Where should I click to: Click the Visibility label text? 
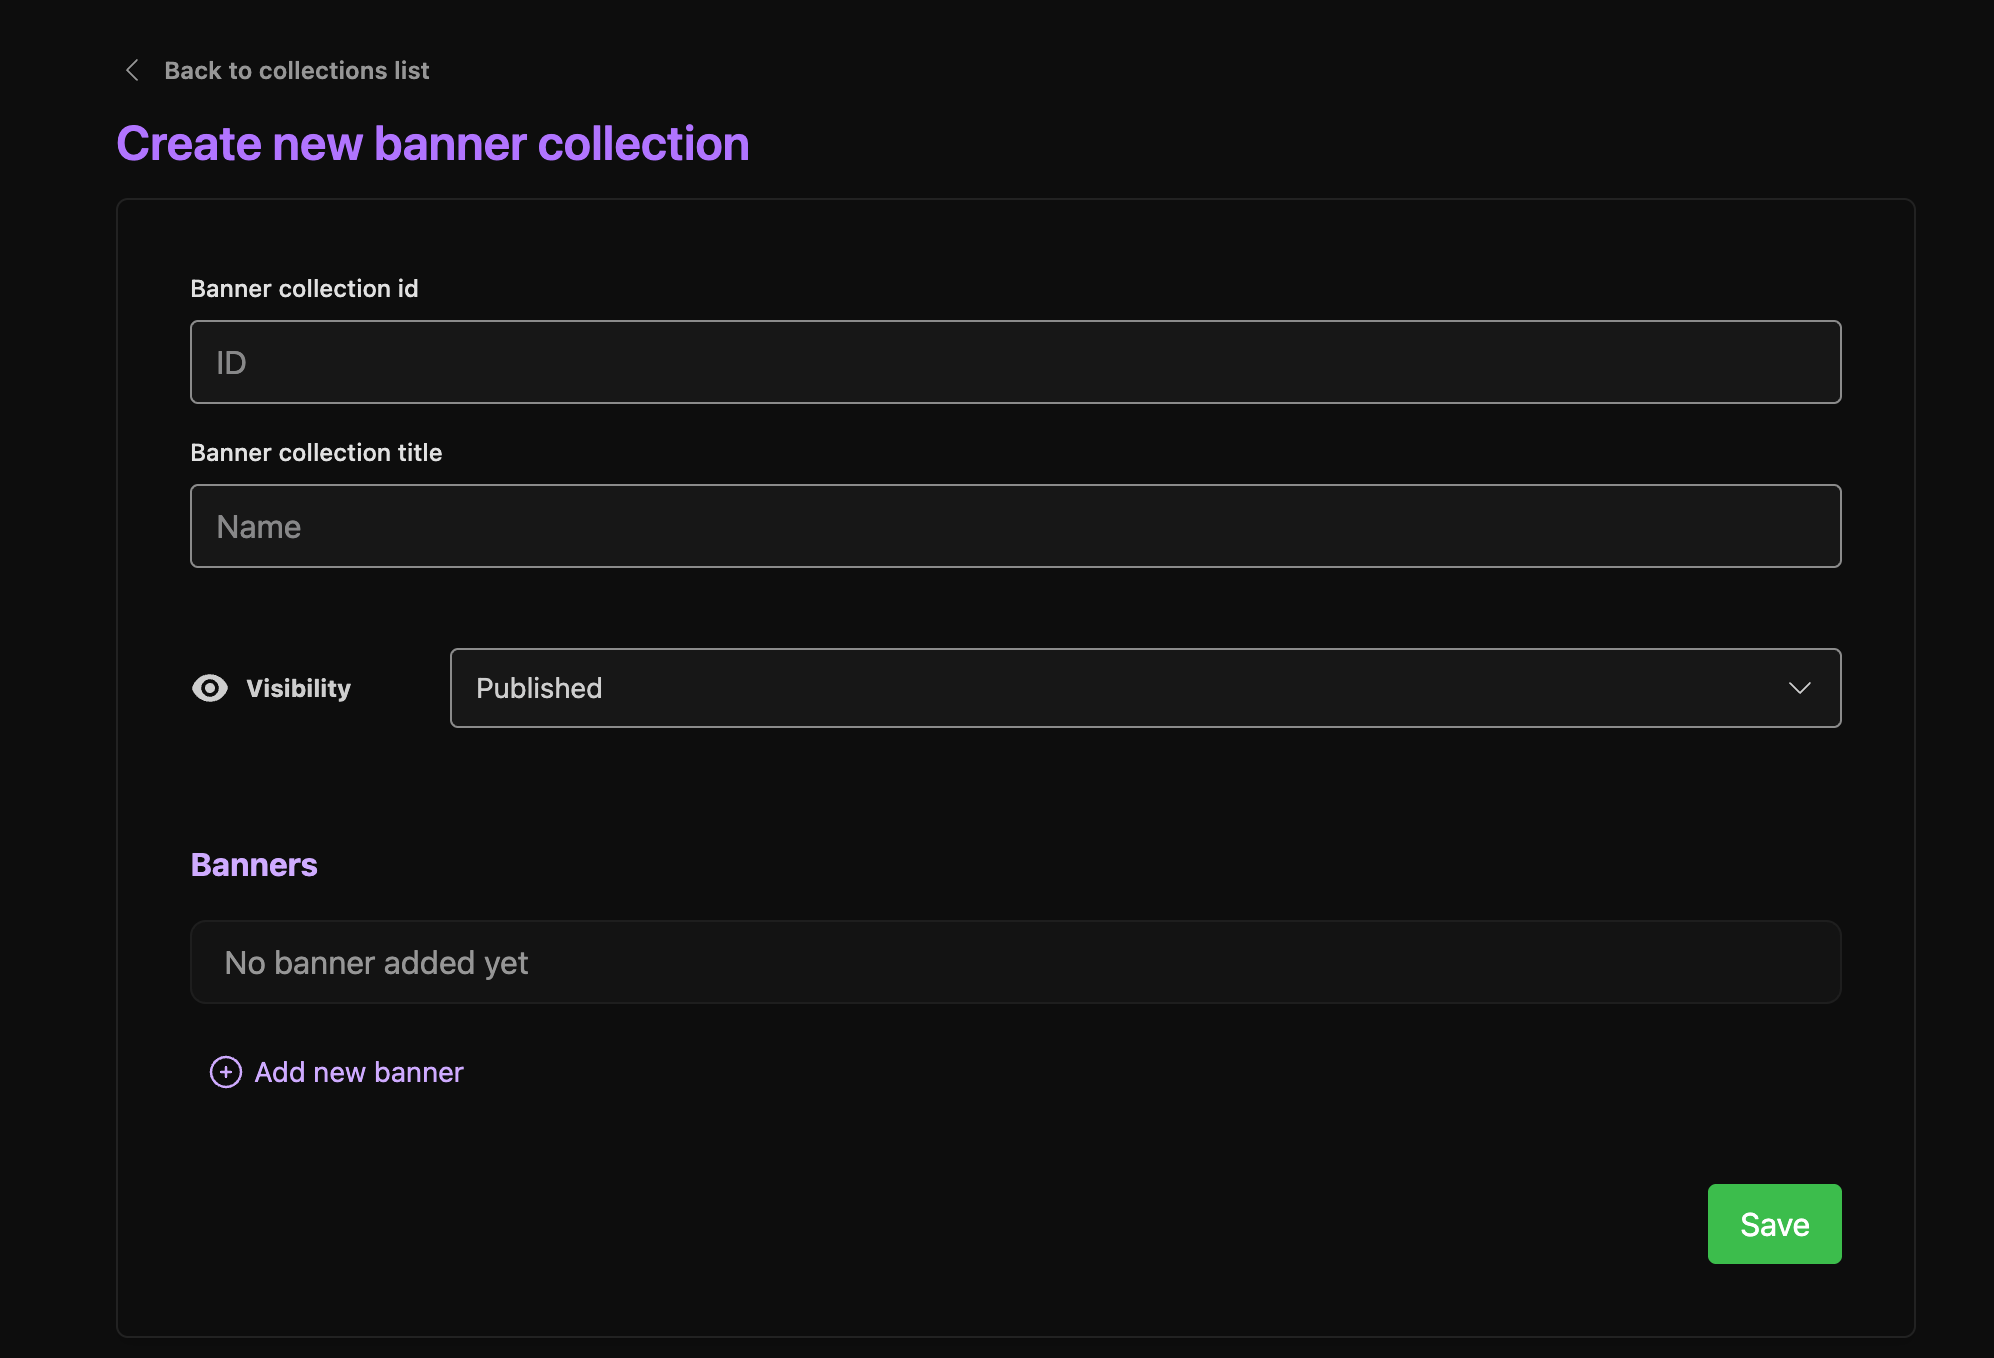[x=298, y=688]
